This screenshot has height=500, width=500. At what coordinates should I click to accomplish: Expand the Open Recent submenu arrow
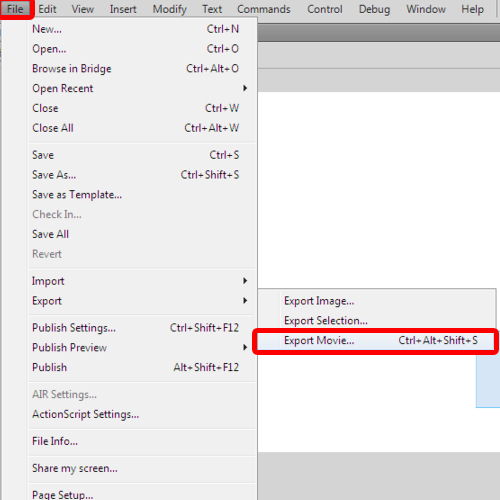pos(245,88)
